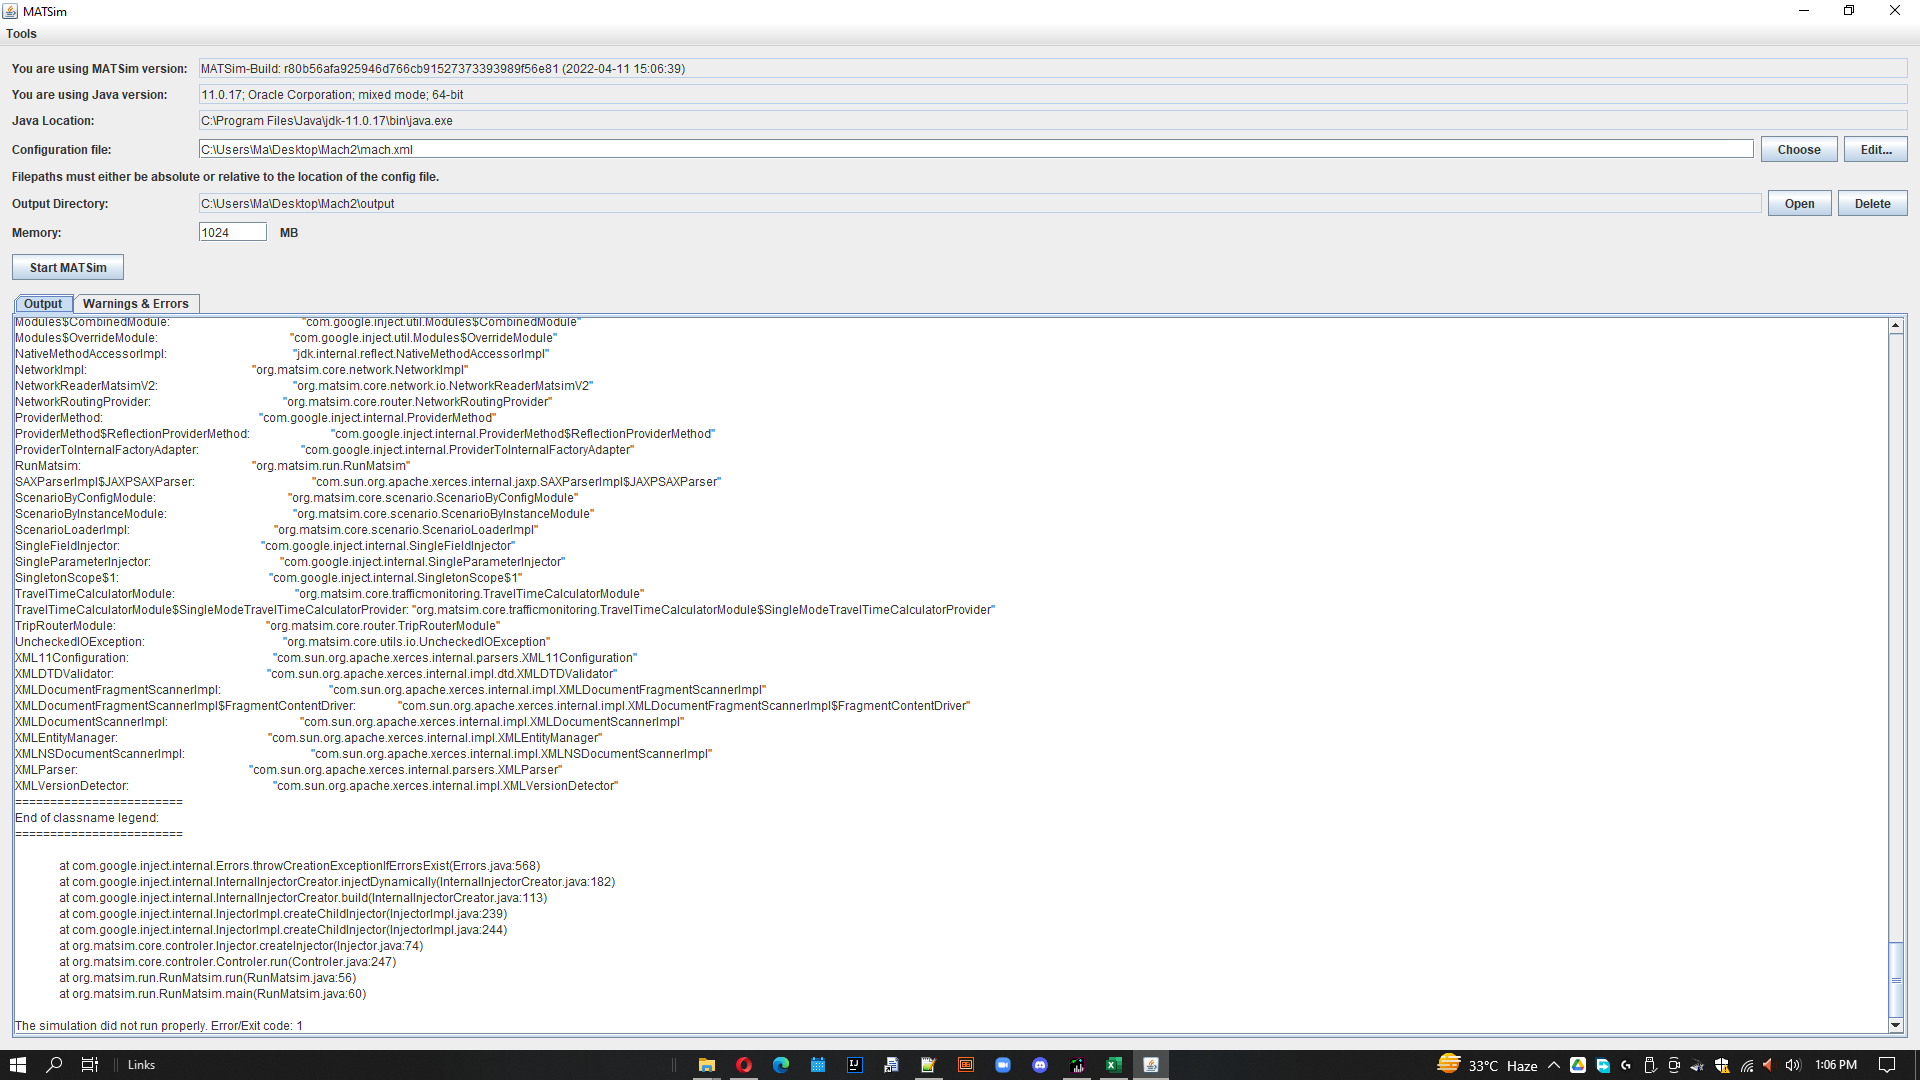Image resolution: width=1920 pixels, height=1080 pixels.
Task: Launch Microsoft Edge from the taskbar
Action: point(781,1064)
